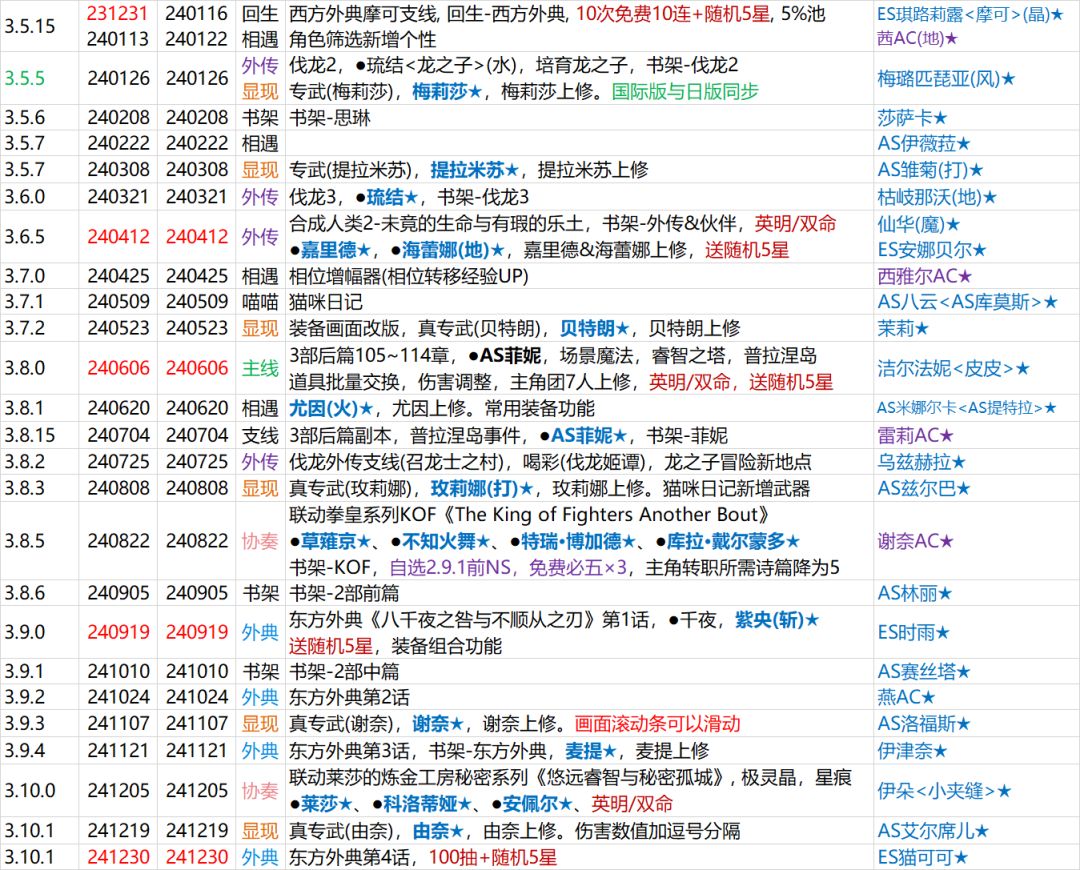Select the bold blue 紫央(斩)★ name
Viewport: 1080px width, 870px height.
coord(777,620)
